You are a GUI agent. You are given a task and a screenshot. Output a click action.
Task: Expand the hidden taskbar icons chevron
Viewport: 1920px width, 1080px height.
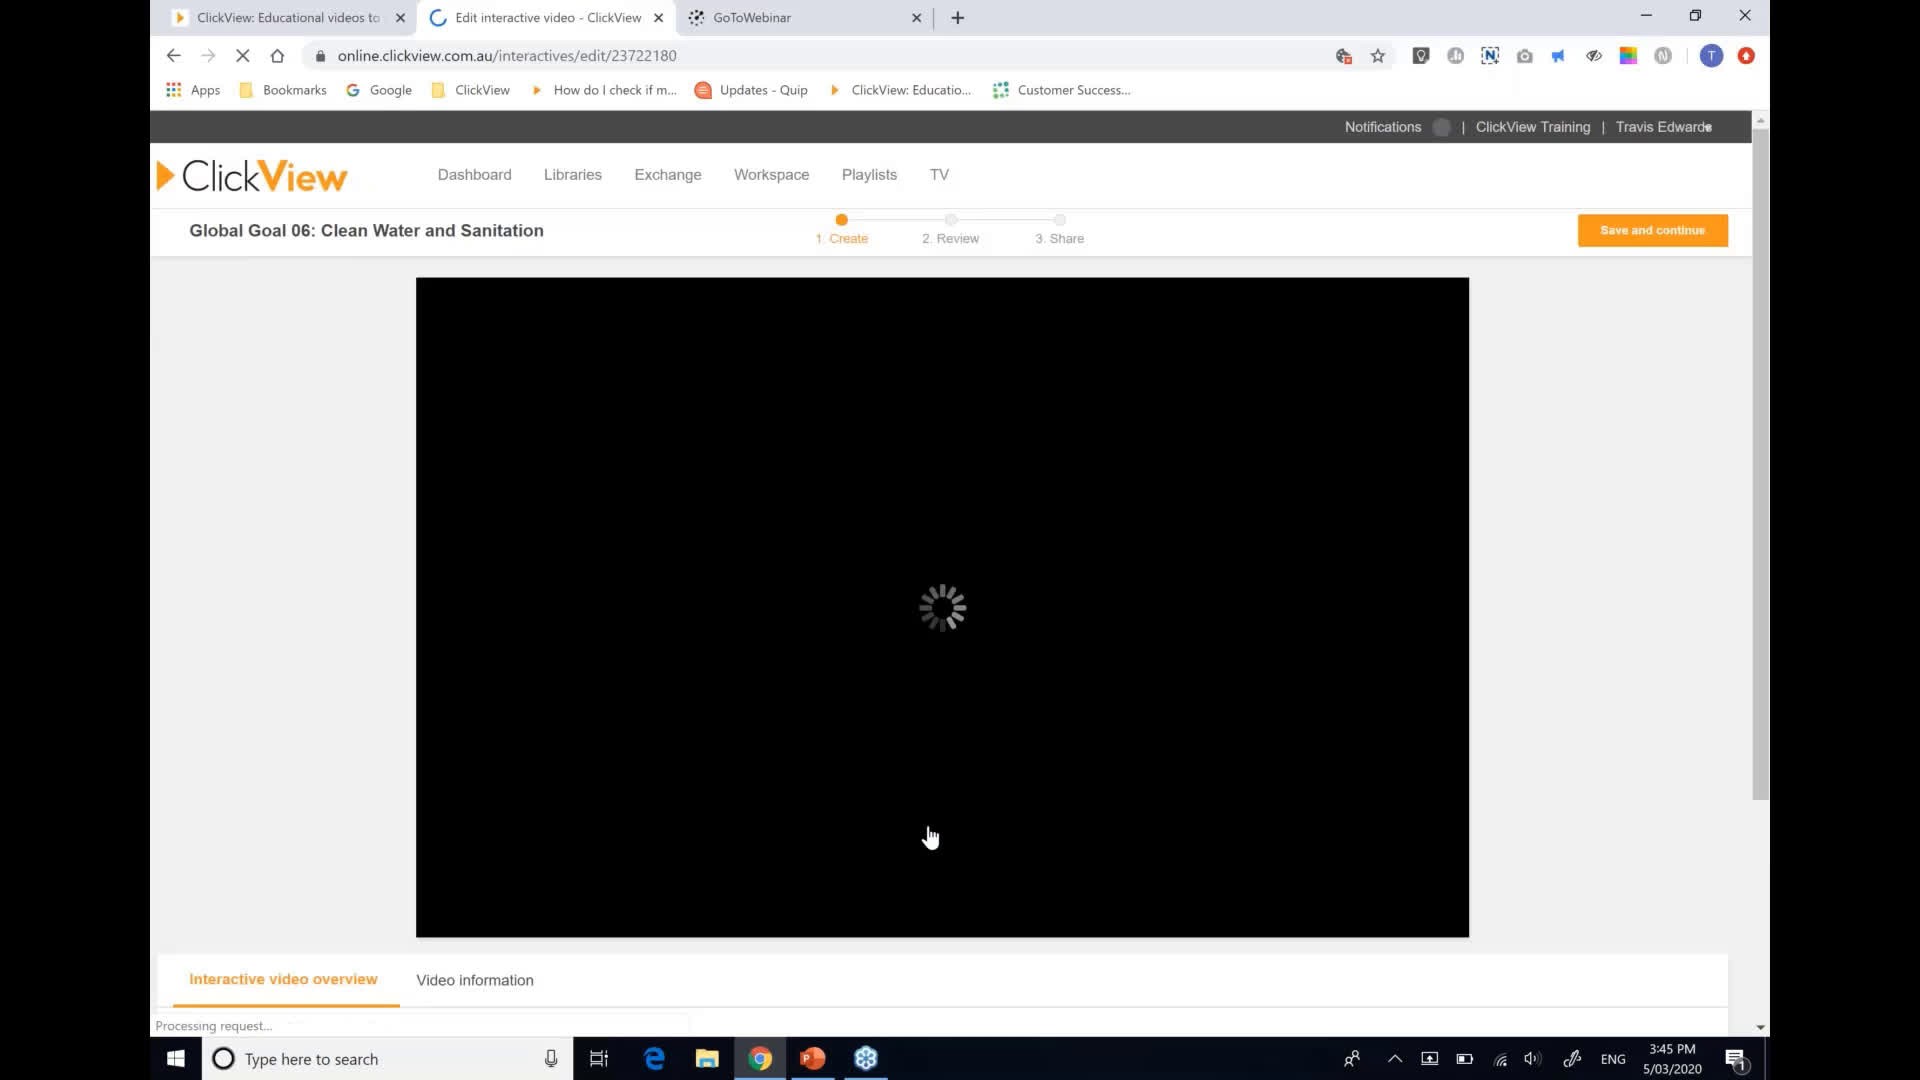[1395, 1059]
